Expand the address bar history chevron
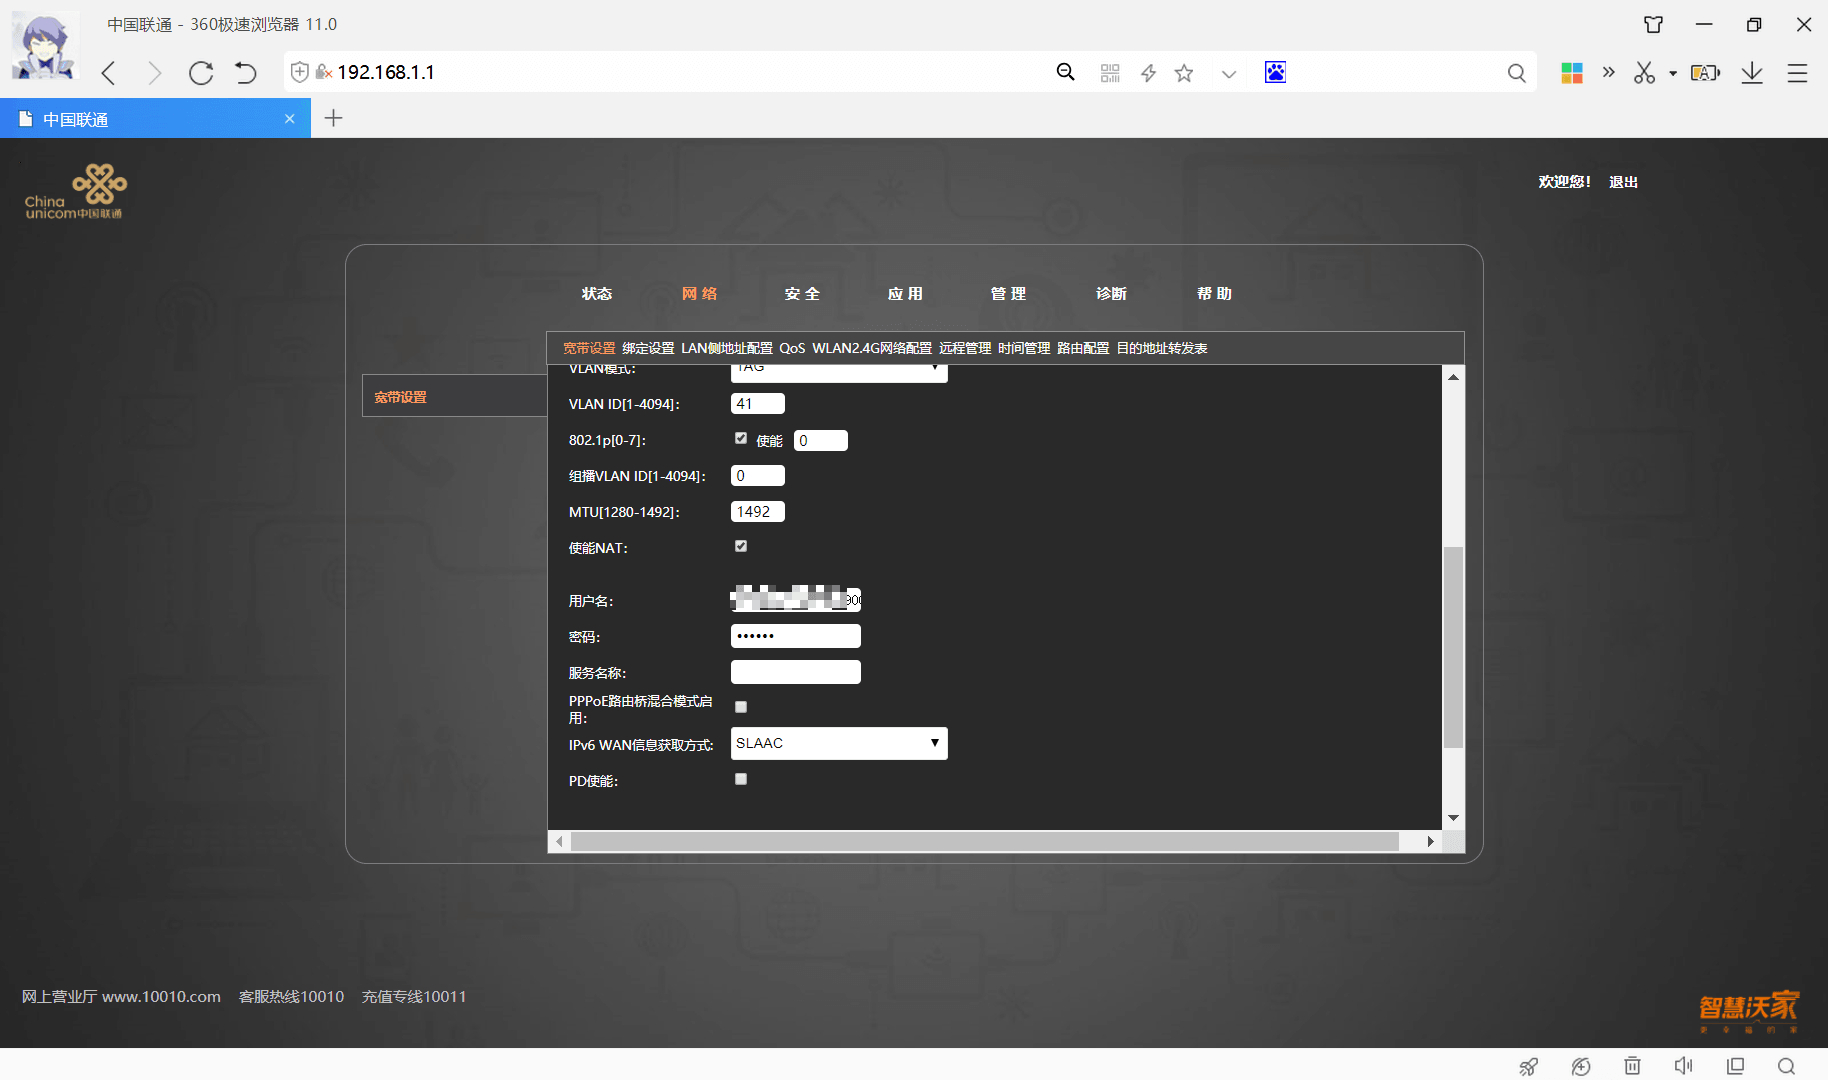Screen dimensions: 1828x1080 pyautogui.click(x=1229, y=74)
